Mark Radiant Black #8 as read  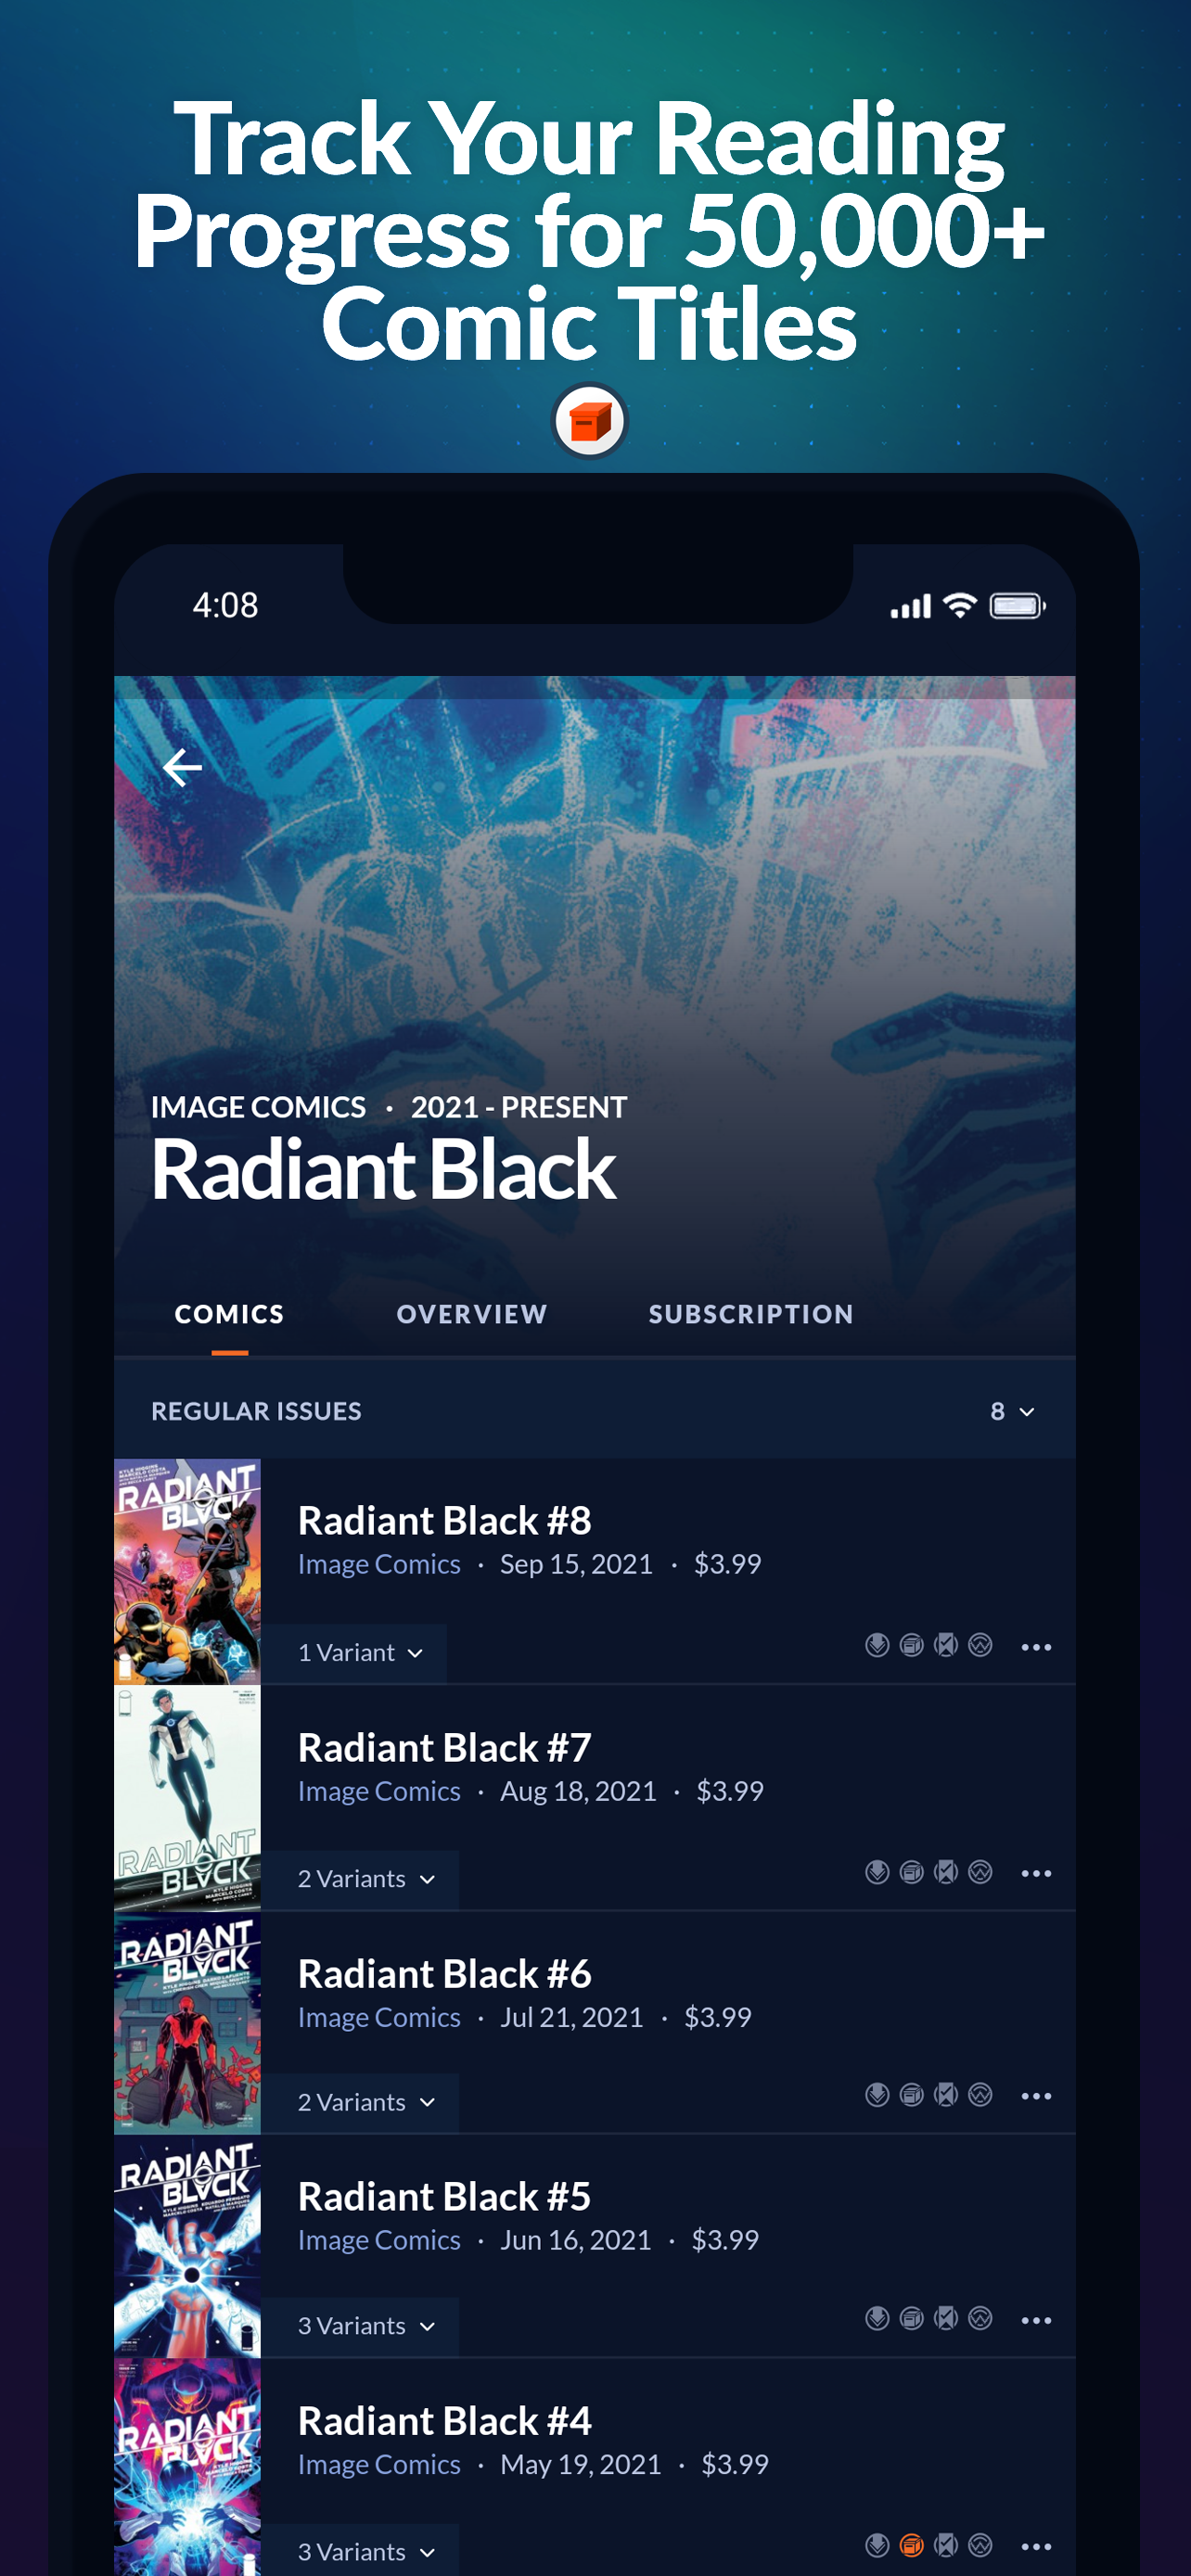pos(946,1645)
